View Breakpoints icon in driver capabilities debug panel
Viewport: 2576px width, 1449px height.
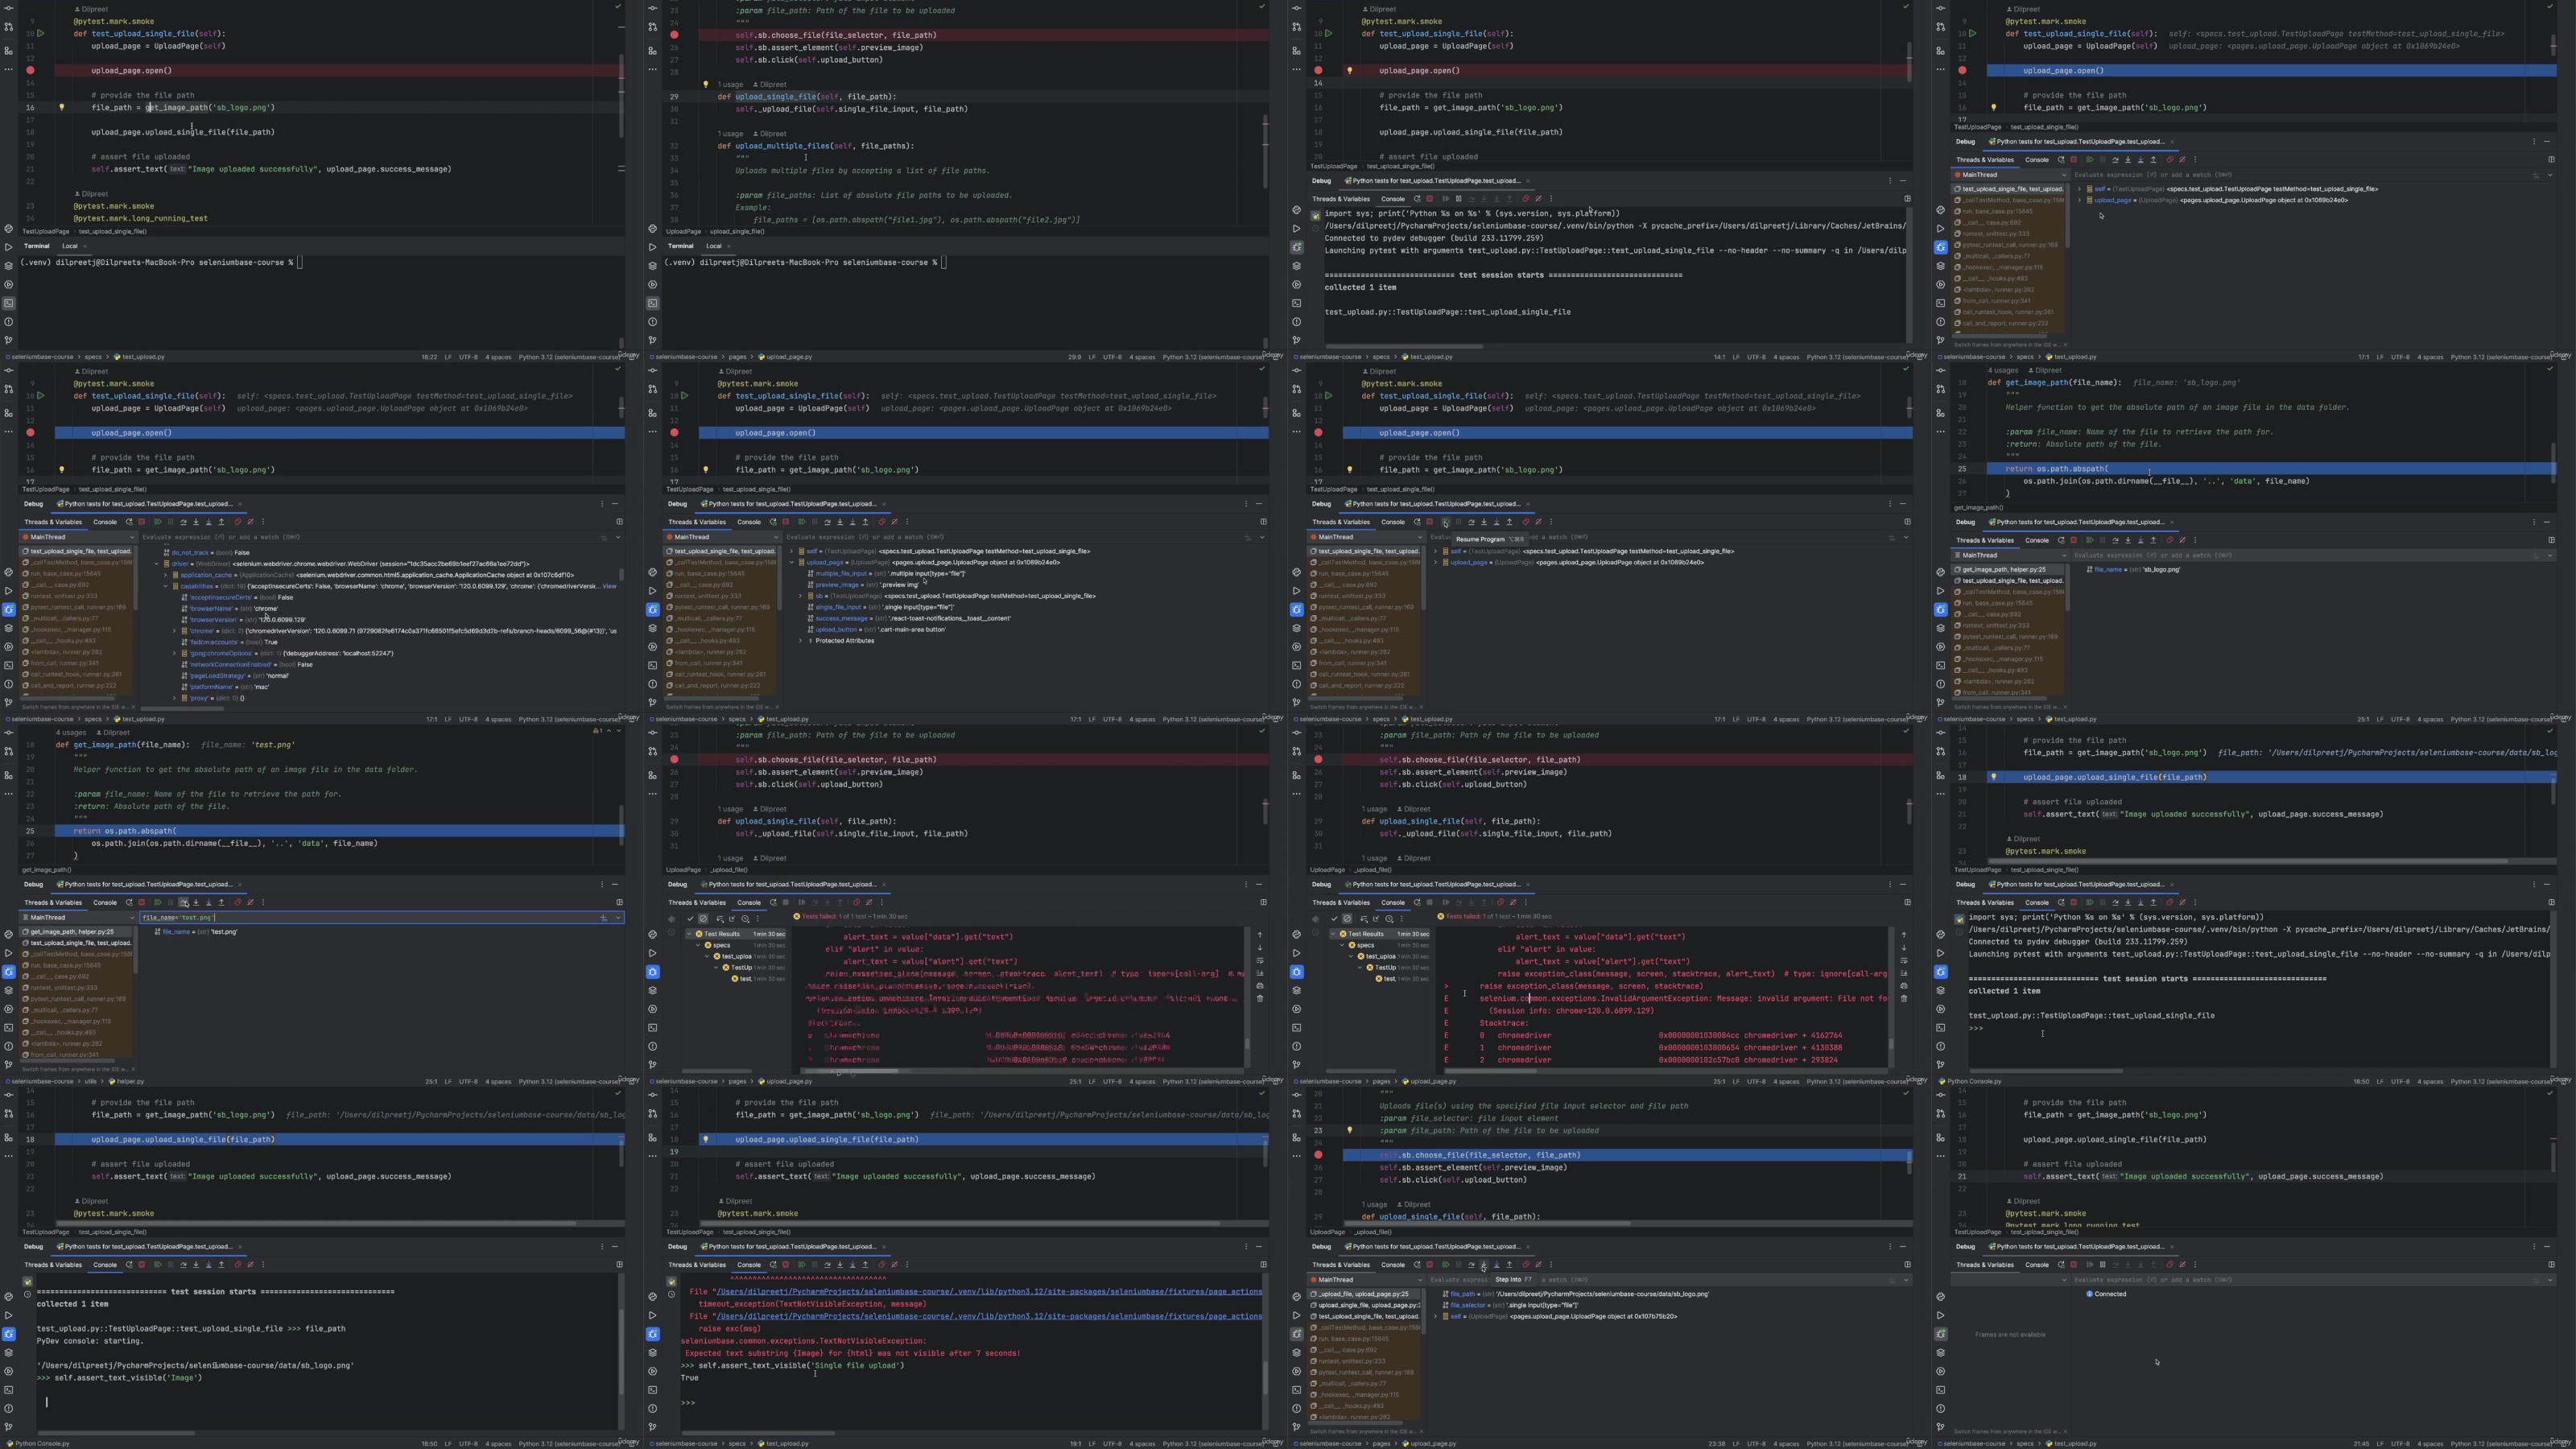click(238, 522)
